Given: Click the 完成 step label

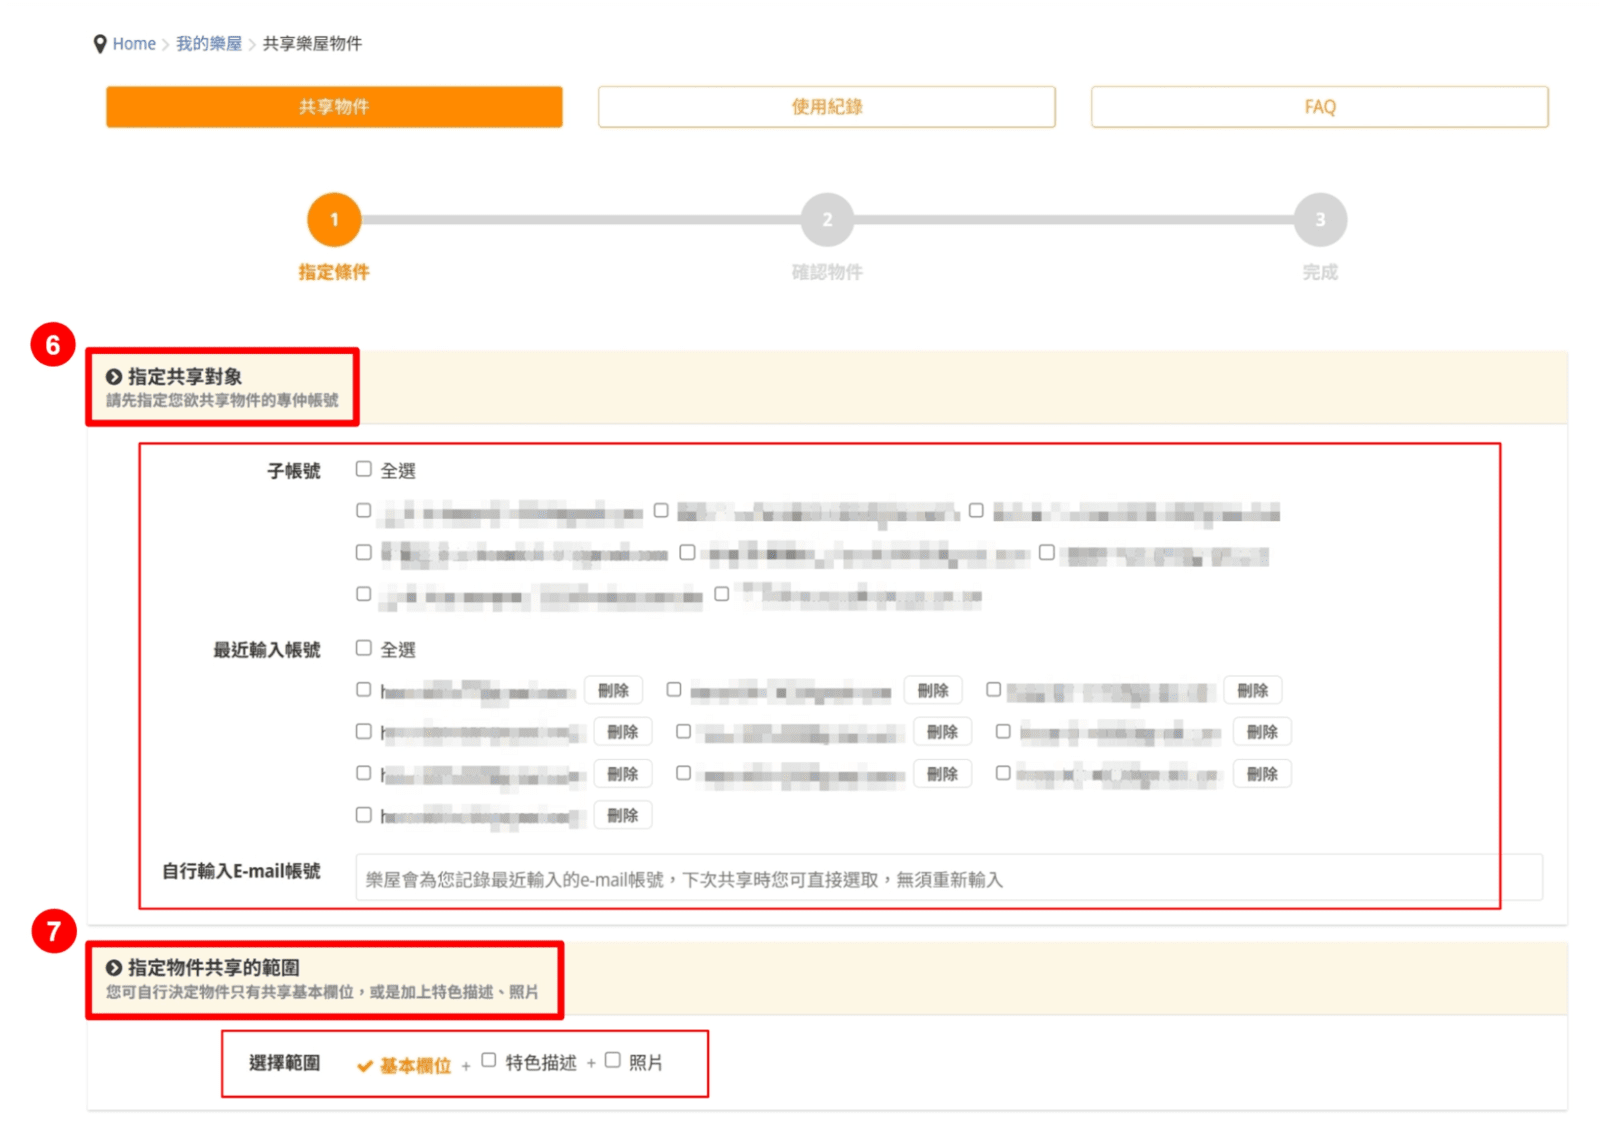Looking at the screenshot, I should 1320,272.
